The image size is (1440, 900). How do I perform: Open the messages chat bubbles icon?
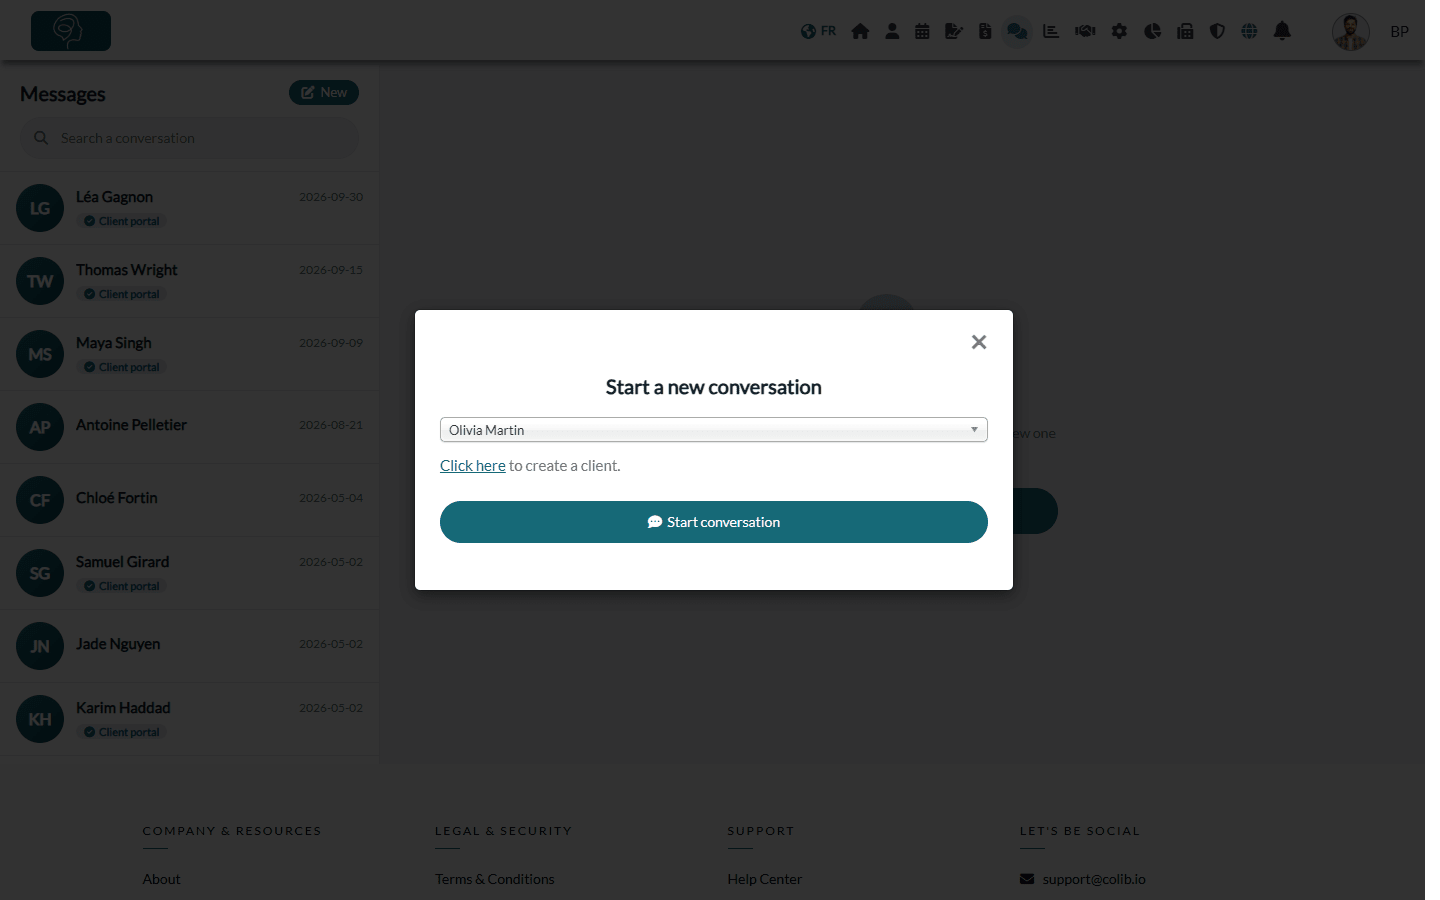[1017, 31]
